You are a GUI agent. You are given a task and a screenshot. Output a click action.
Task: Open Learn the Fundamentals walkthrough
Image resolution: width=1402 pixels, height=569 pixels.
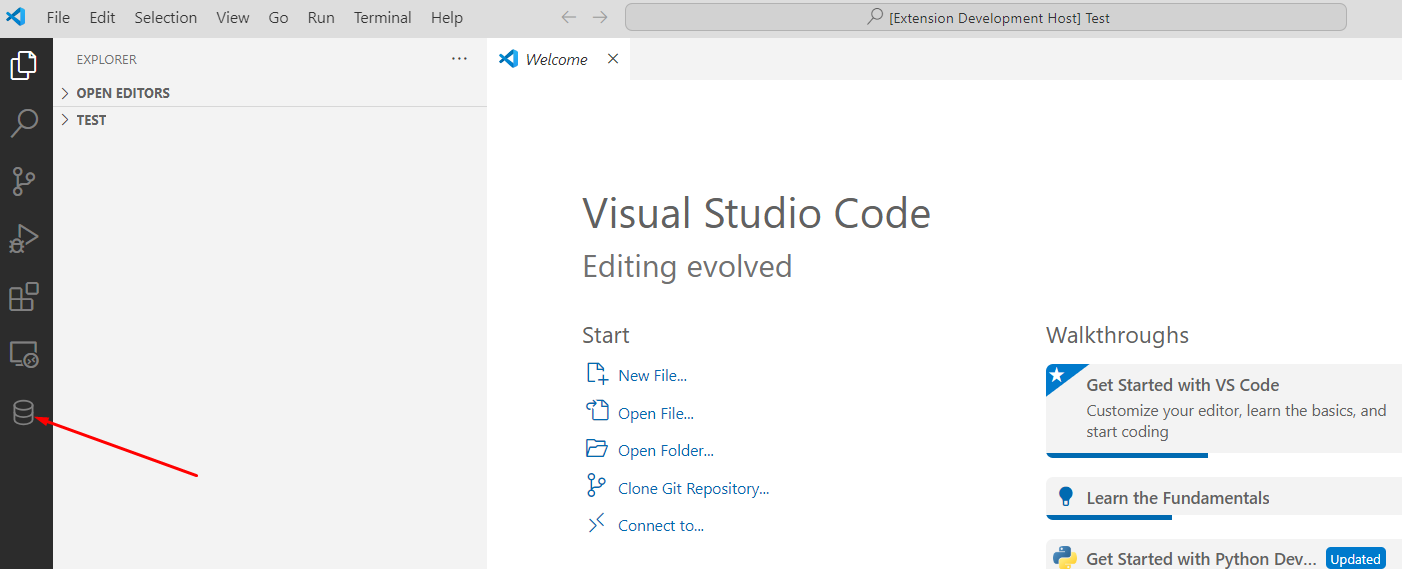coord(1224,498)
